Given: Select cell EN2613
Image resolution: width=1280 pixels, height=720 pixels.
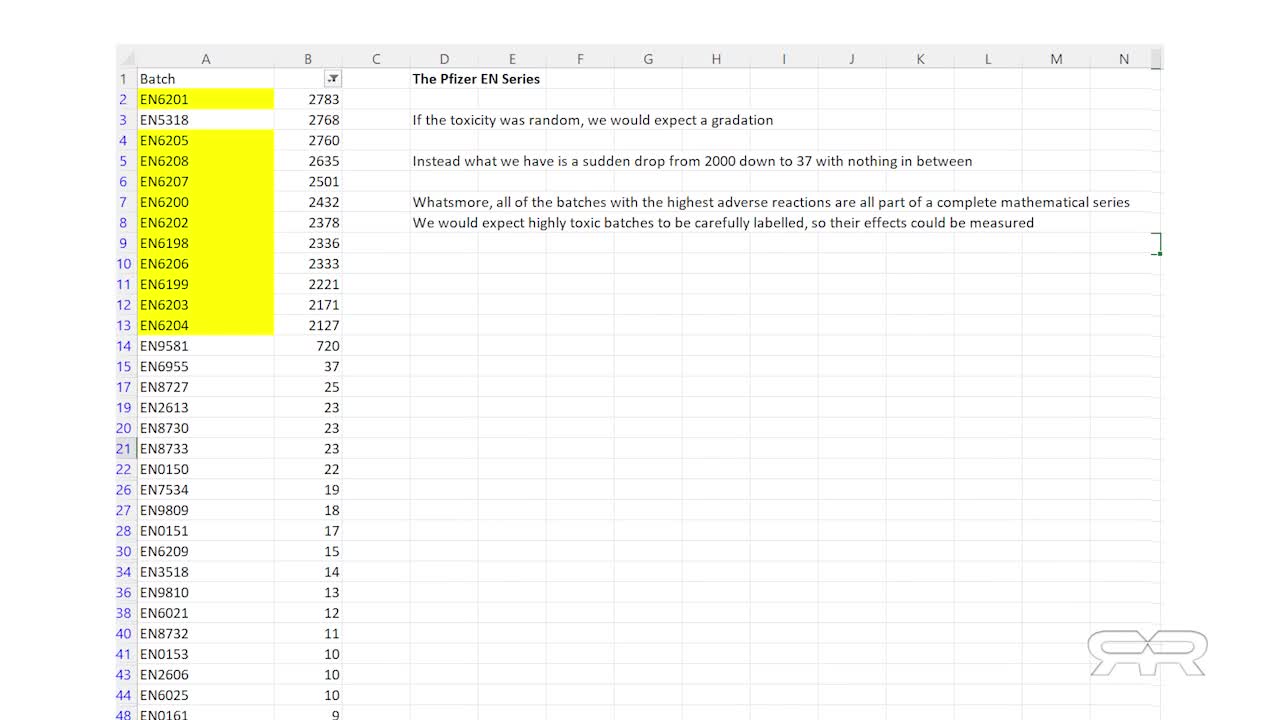Looking at the screenshot, I should coord(205,408).
